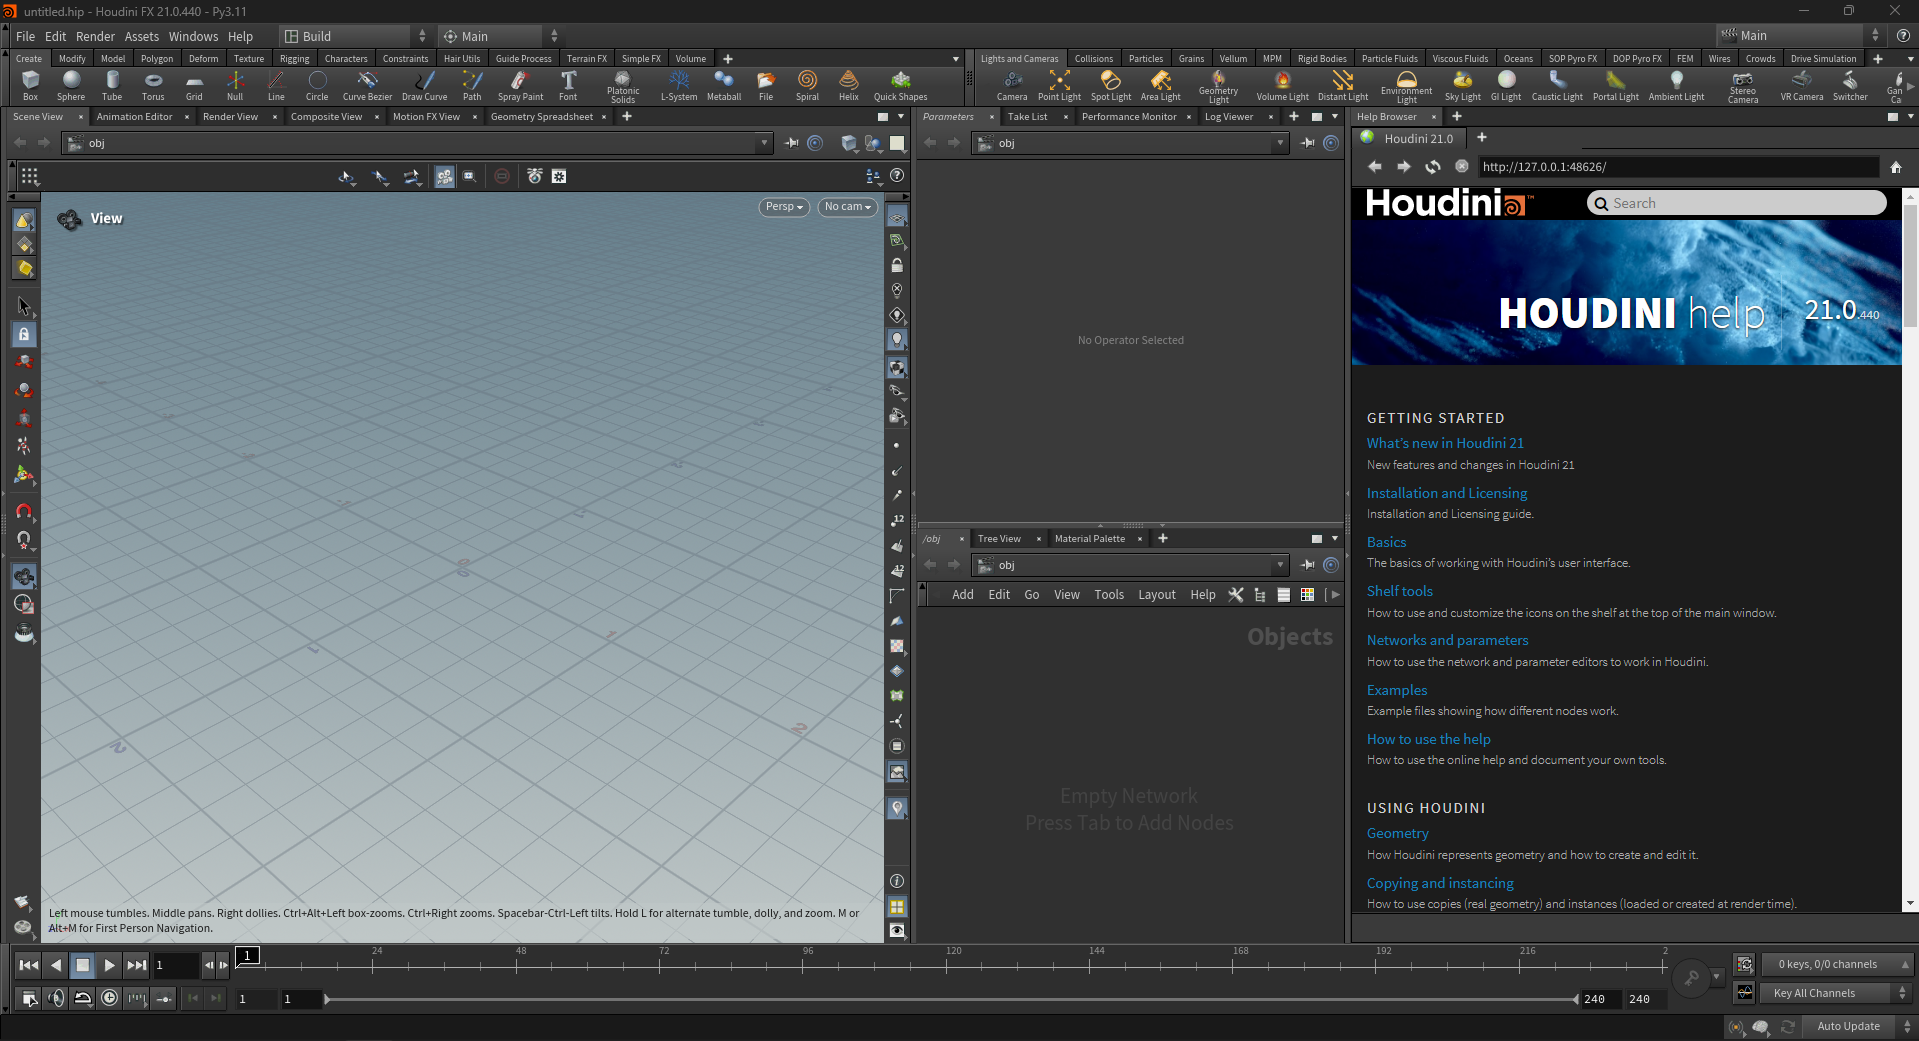Add a Camera from Lights and Cameras shelf
The width and height of the screenshot is (1919, 1041).
pyautogui.click(x=1012, y=85)
